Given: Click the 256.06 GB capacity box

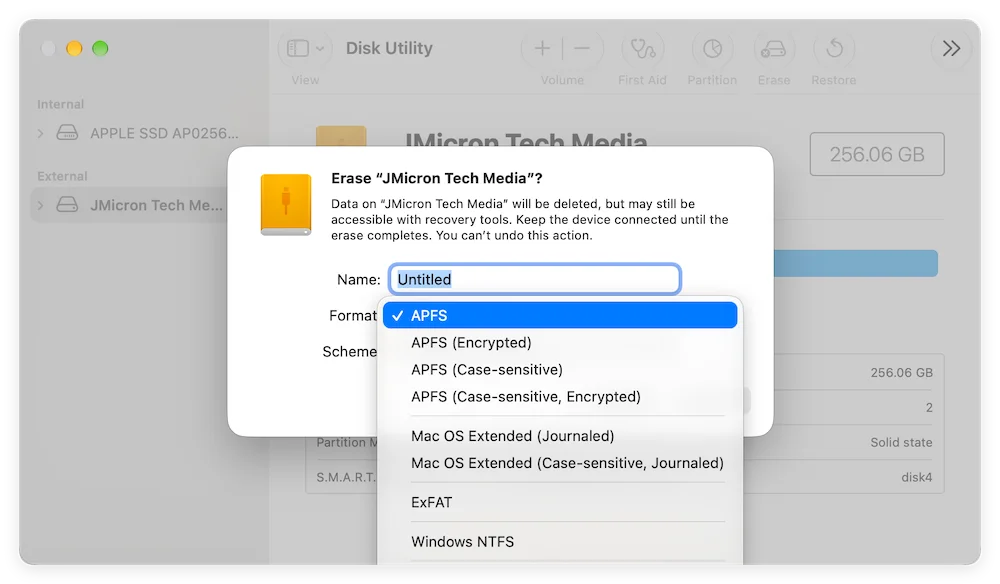Looking at the screenshot, I should (877, 154).
